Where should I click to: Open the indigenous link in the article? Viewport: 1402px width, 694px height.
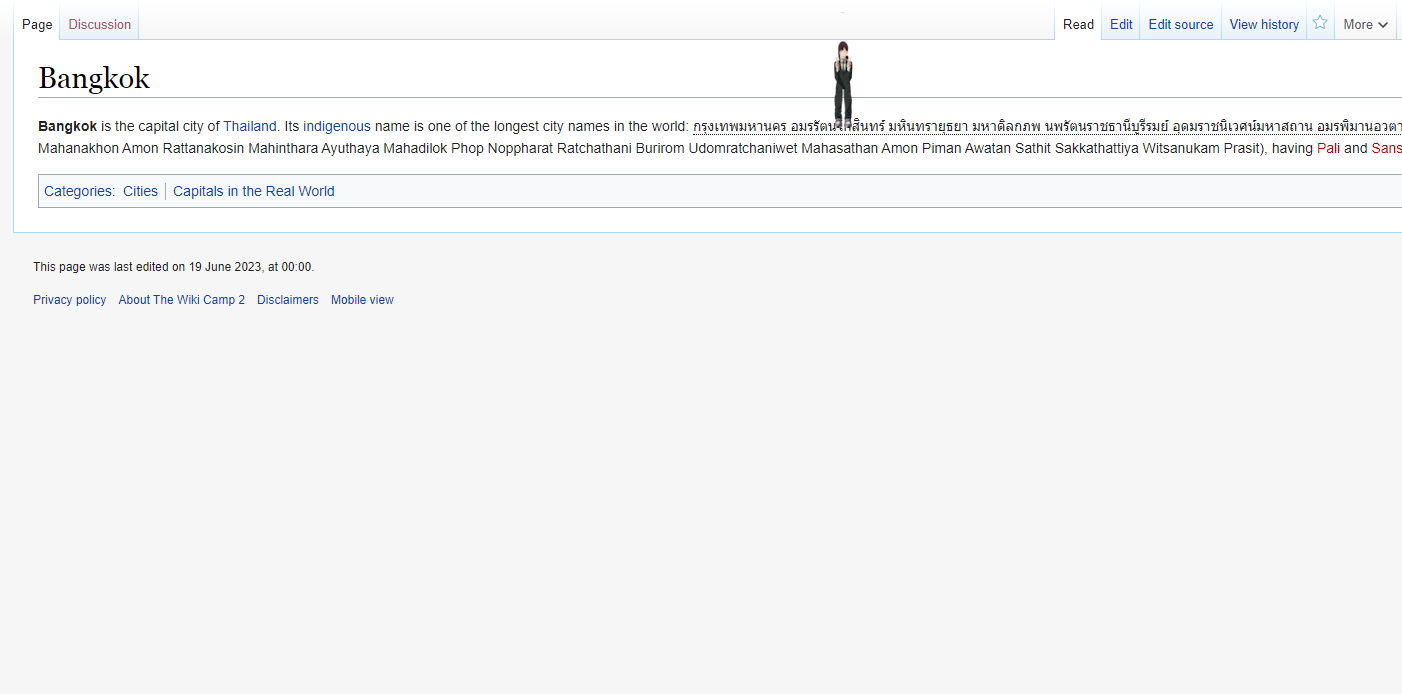coord(336,126)
